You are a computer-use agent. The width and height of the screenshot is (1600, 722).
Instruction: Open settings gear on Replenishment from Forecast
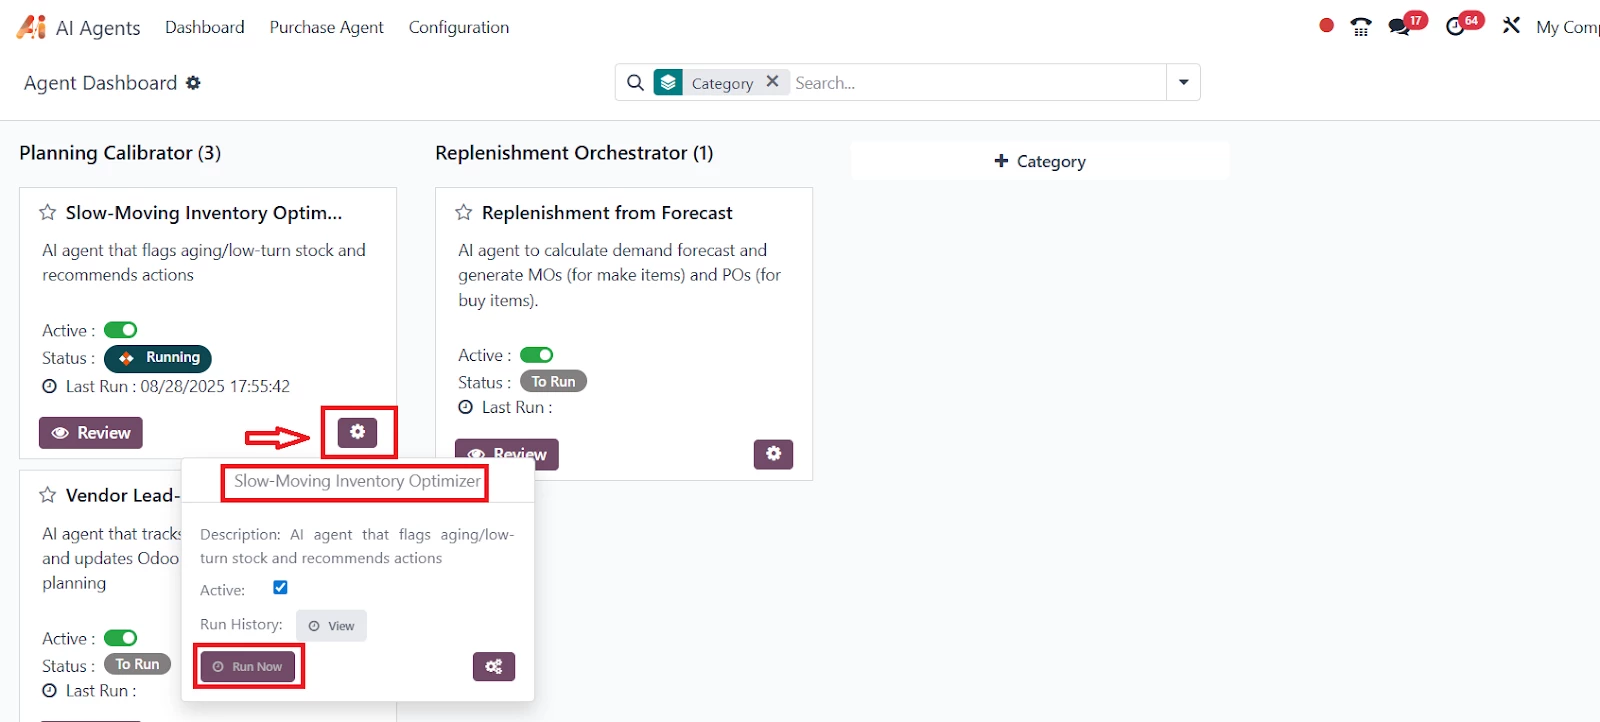tap(773, 454)
